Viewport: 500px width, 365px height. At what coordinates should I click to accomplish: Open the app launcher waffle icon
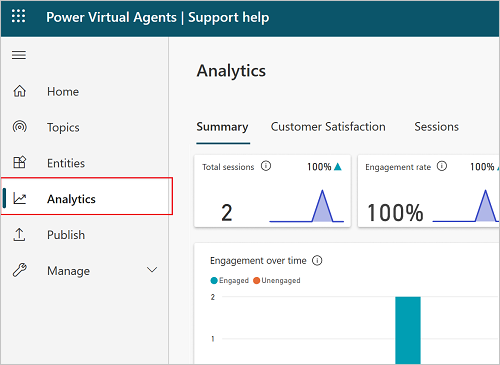tap(18, 16)
